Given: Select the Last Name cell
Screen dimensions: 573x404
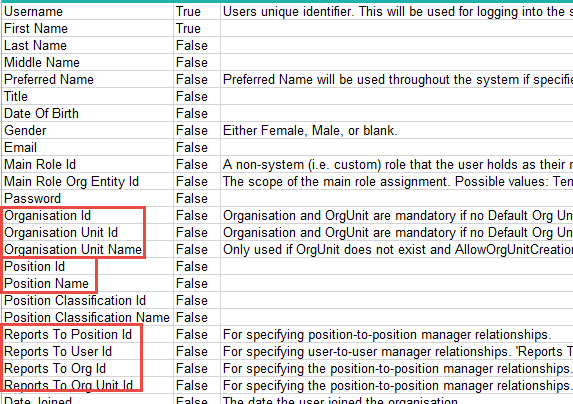Looking at the screenshot, I should [88, 45].
